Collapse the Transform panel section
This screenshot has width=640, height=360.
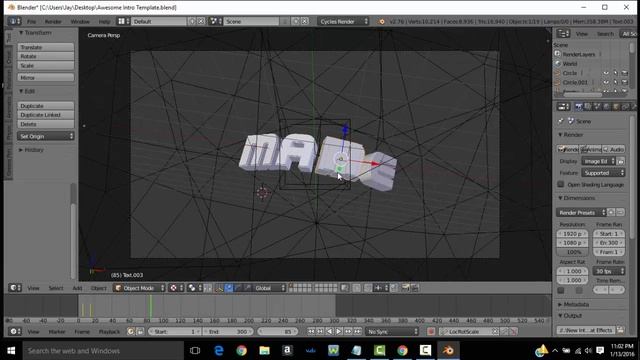[x=35, y=33]
